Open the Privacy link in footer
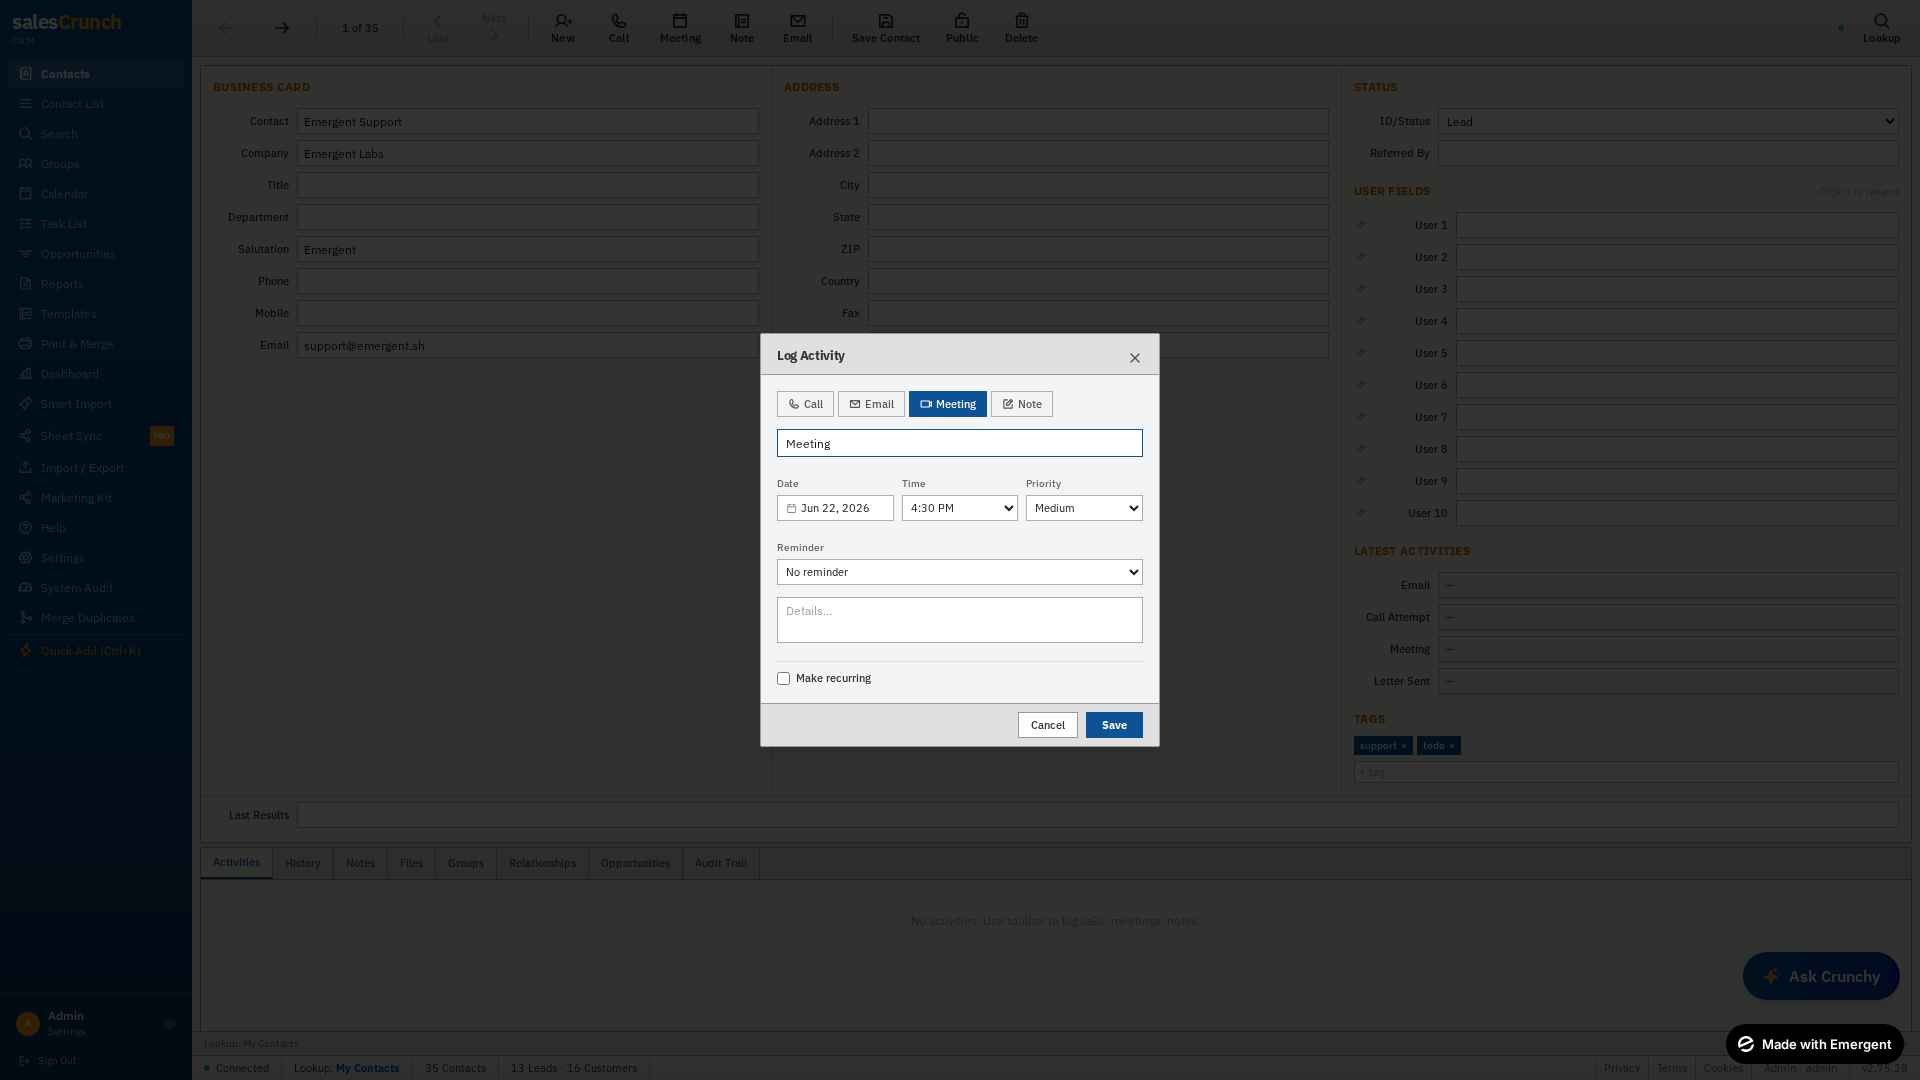The image size is (1920, 1080). coord(1621,1068)
